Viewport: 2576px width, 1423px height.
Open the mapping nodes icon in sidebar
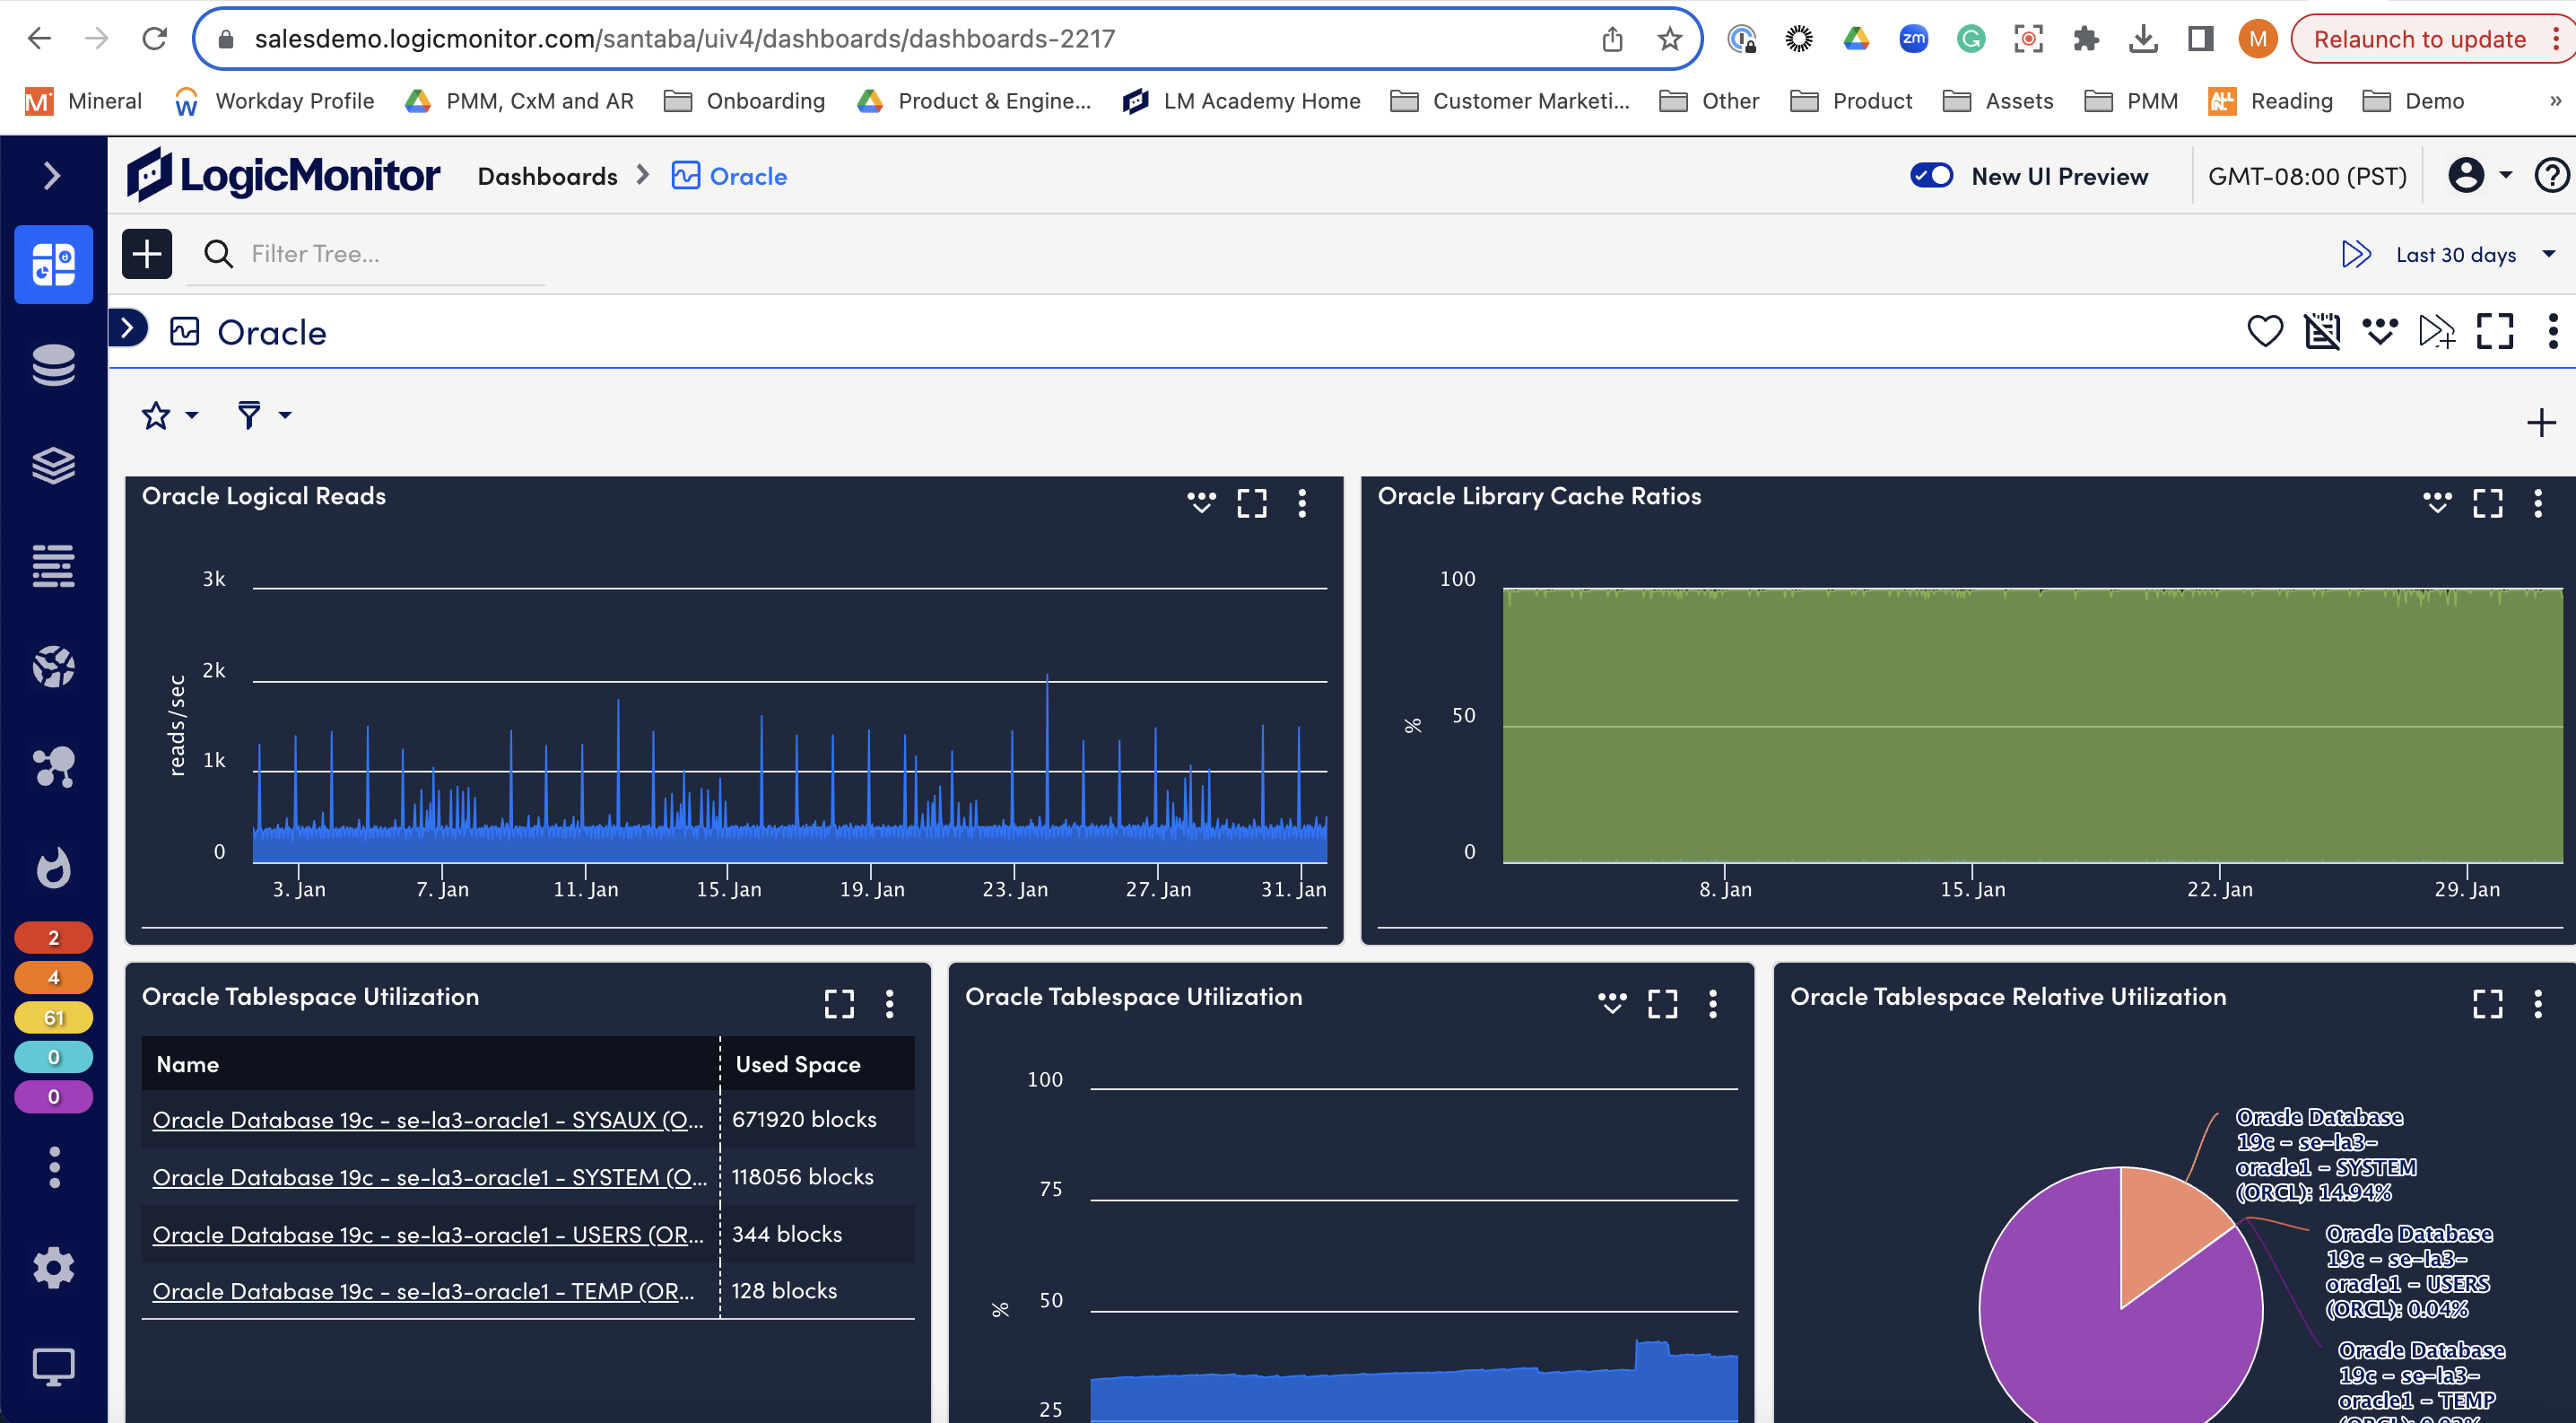53,767
